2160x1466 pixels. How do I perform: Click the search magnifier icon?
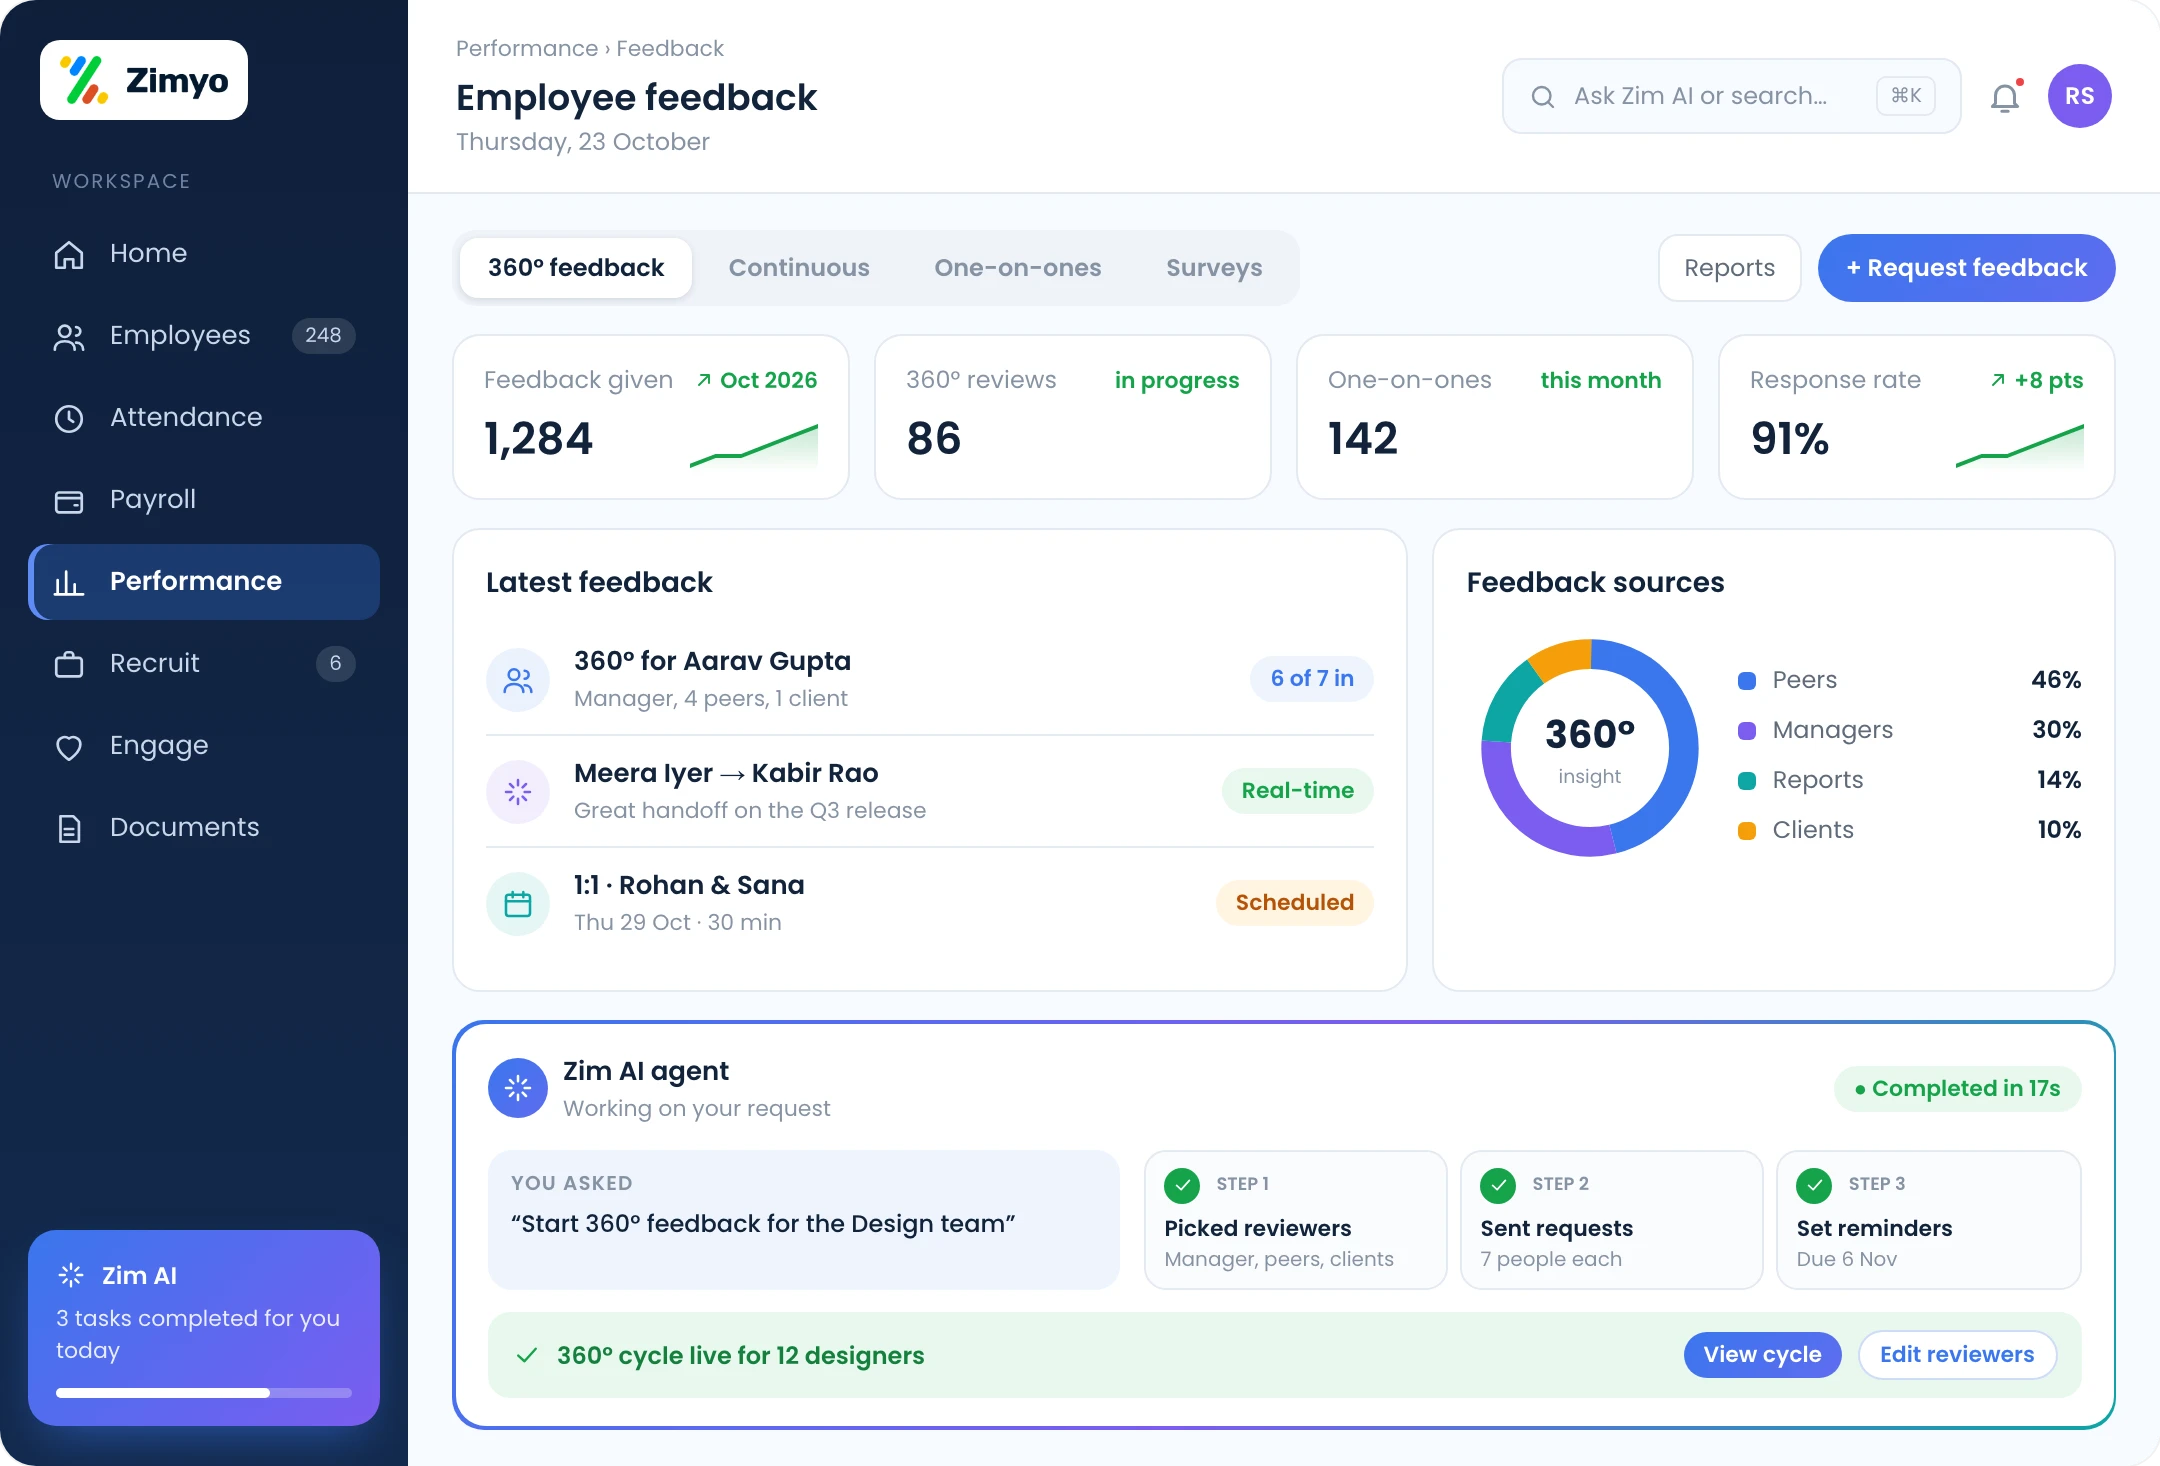1543,96
